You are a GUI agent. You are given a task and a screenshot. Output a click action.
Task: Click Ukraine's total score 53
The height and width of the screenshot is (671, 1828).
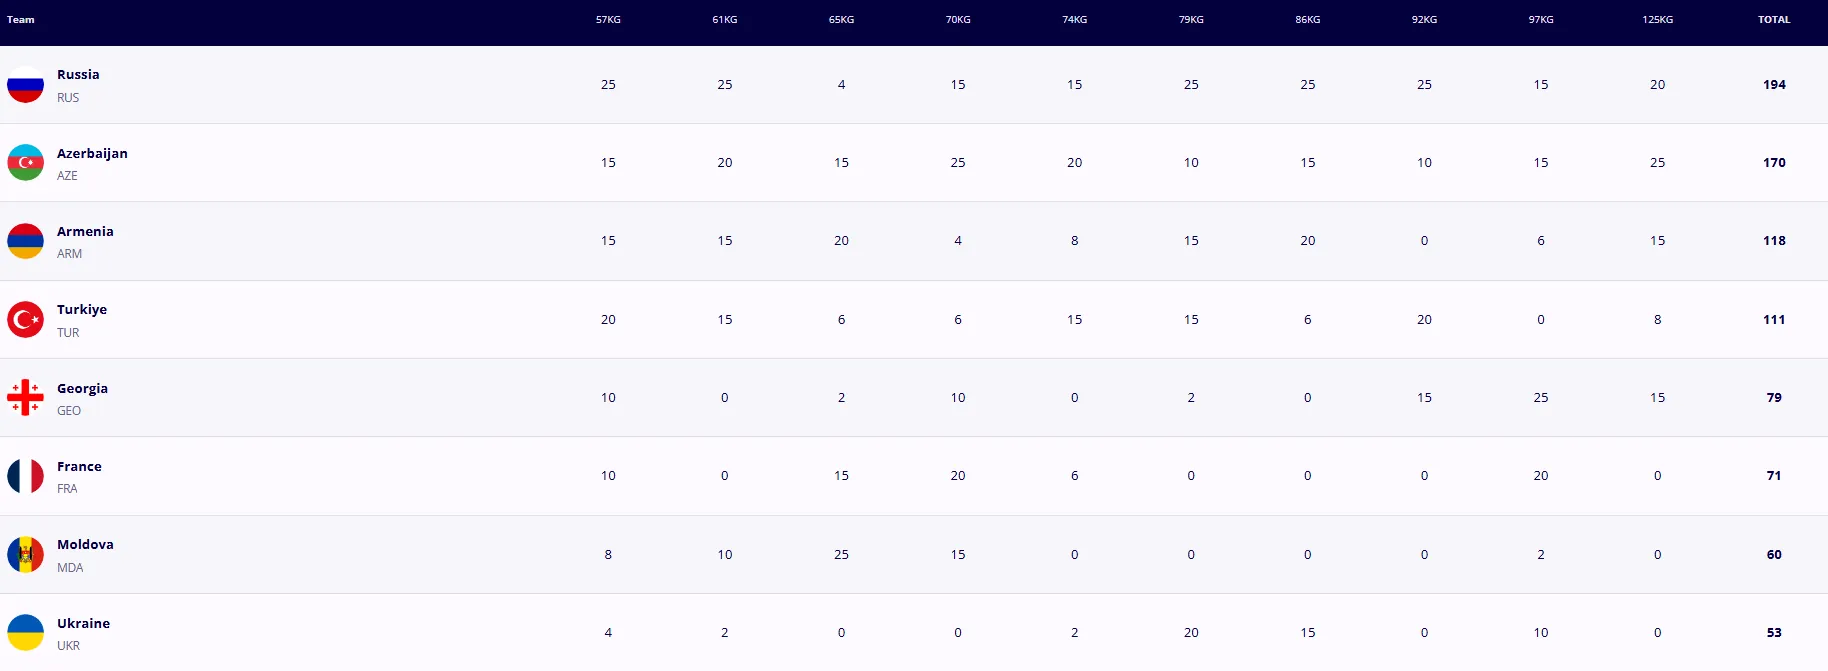click(x=1774, y=633)
